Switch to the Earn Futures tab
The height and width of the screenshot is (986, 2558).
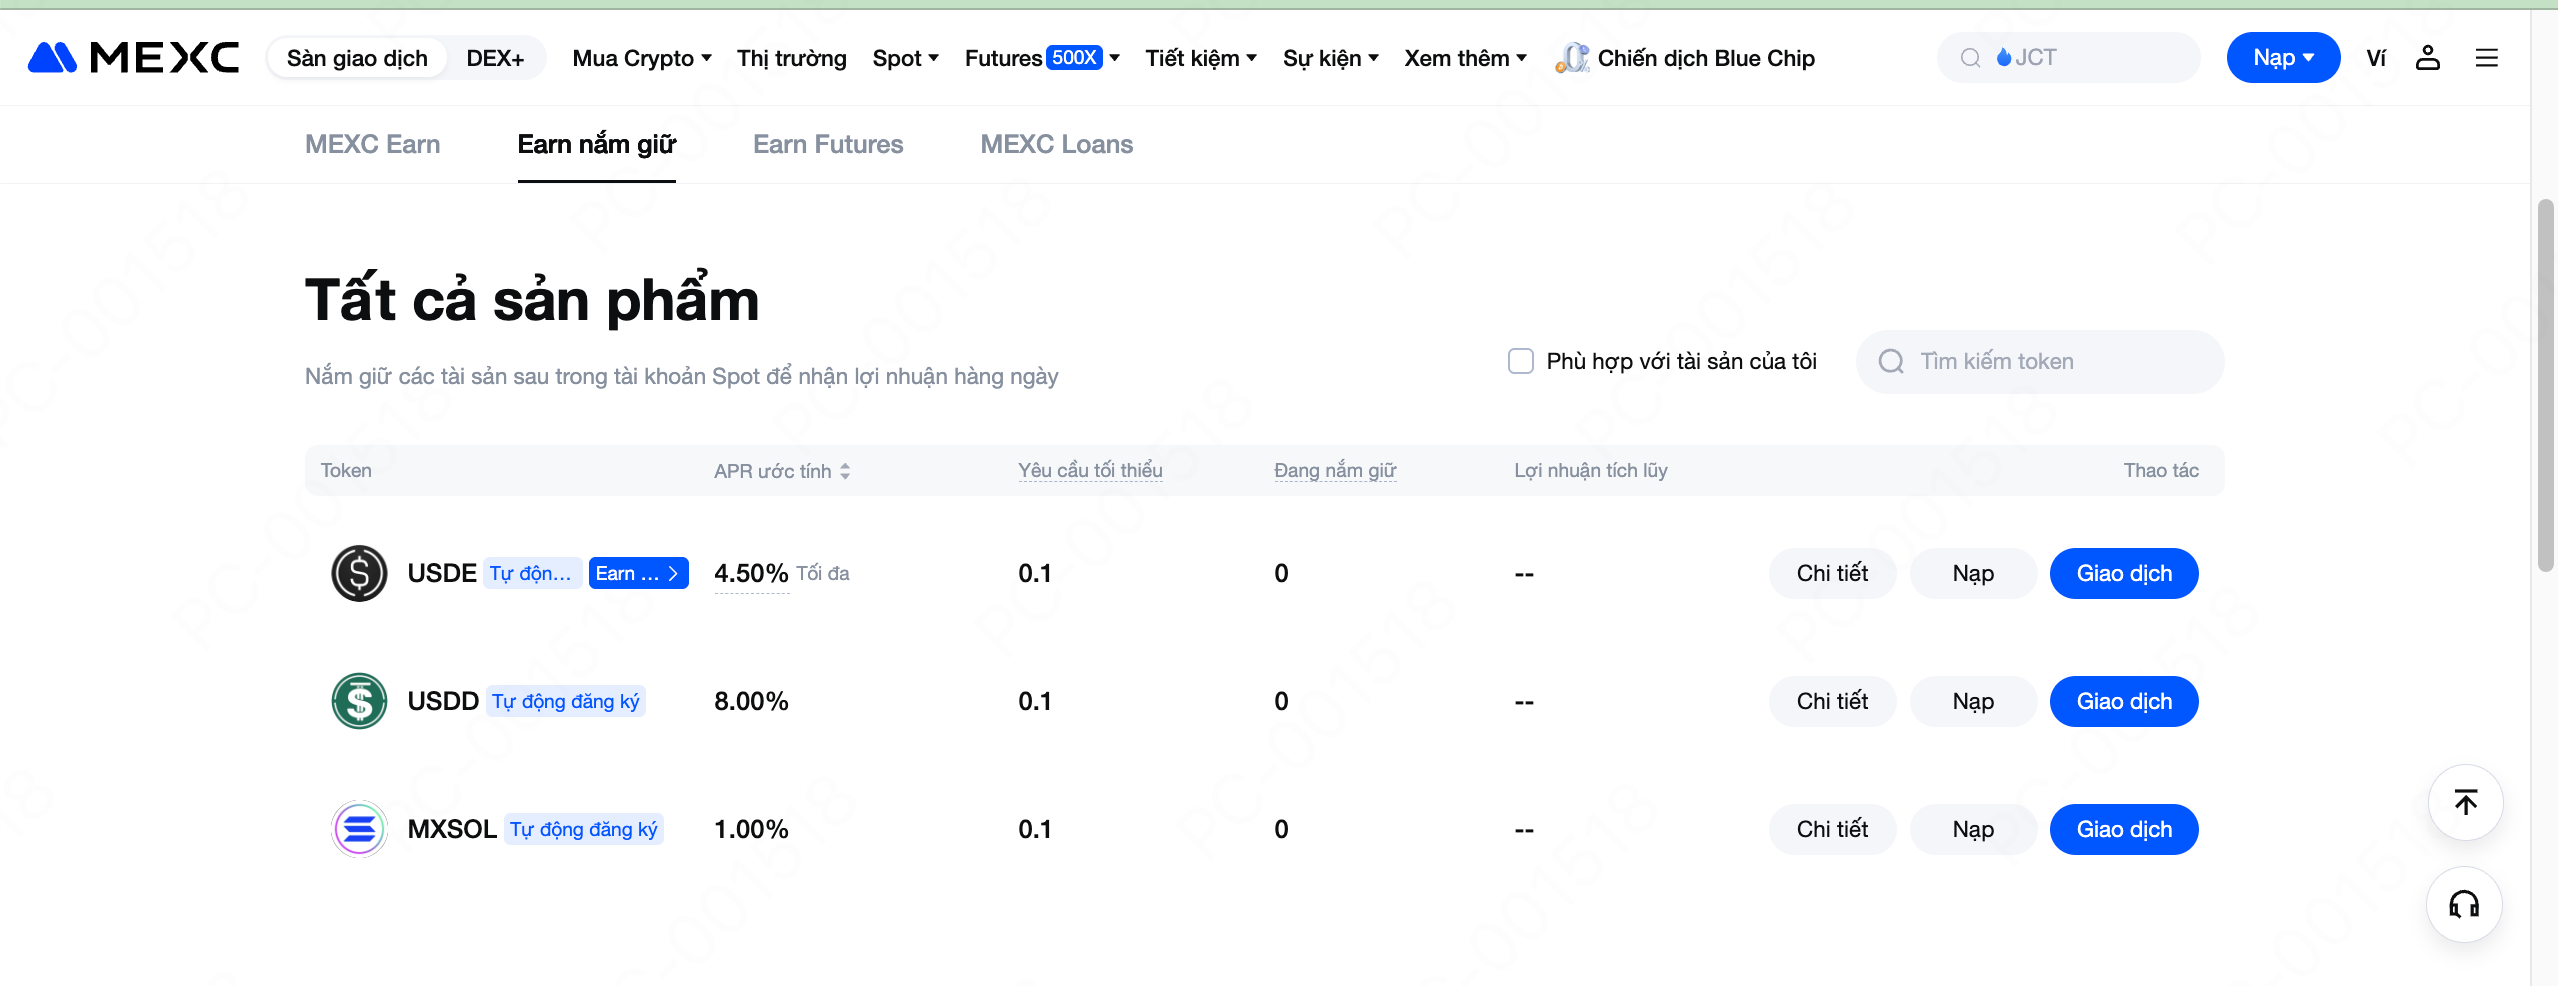tap(827, 144)
